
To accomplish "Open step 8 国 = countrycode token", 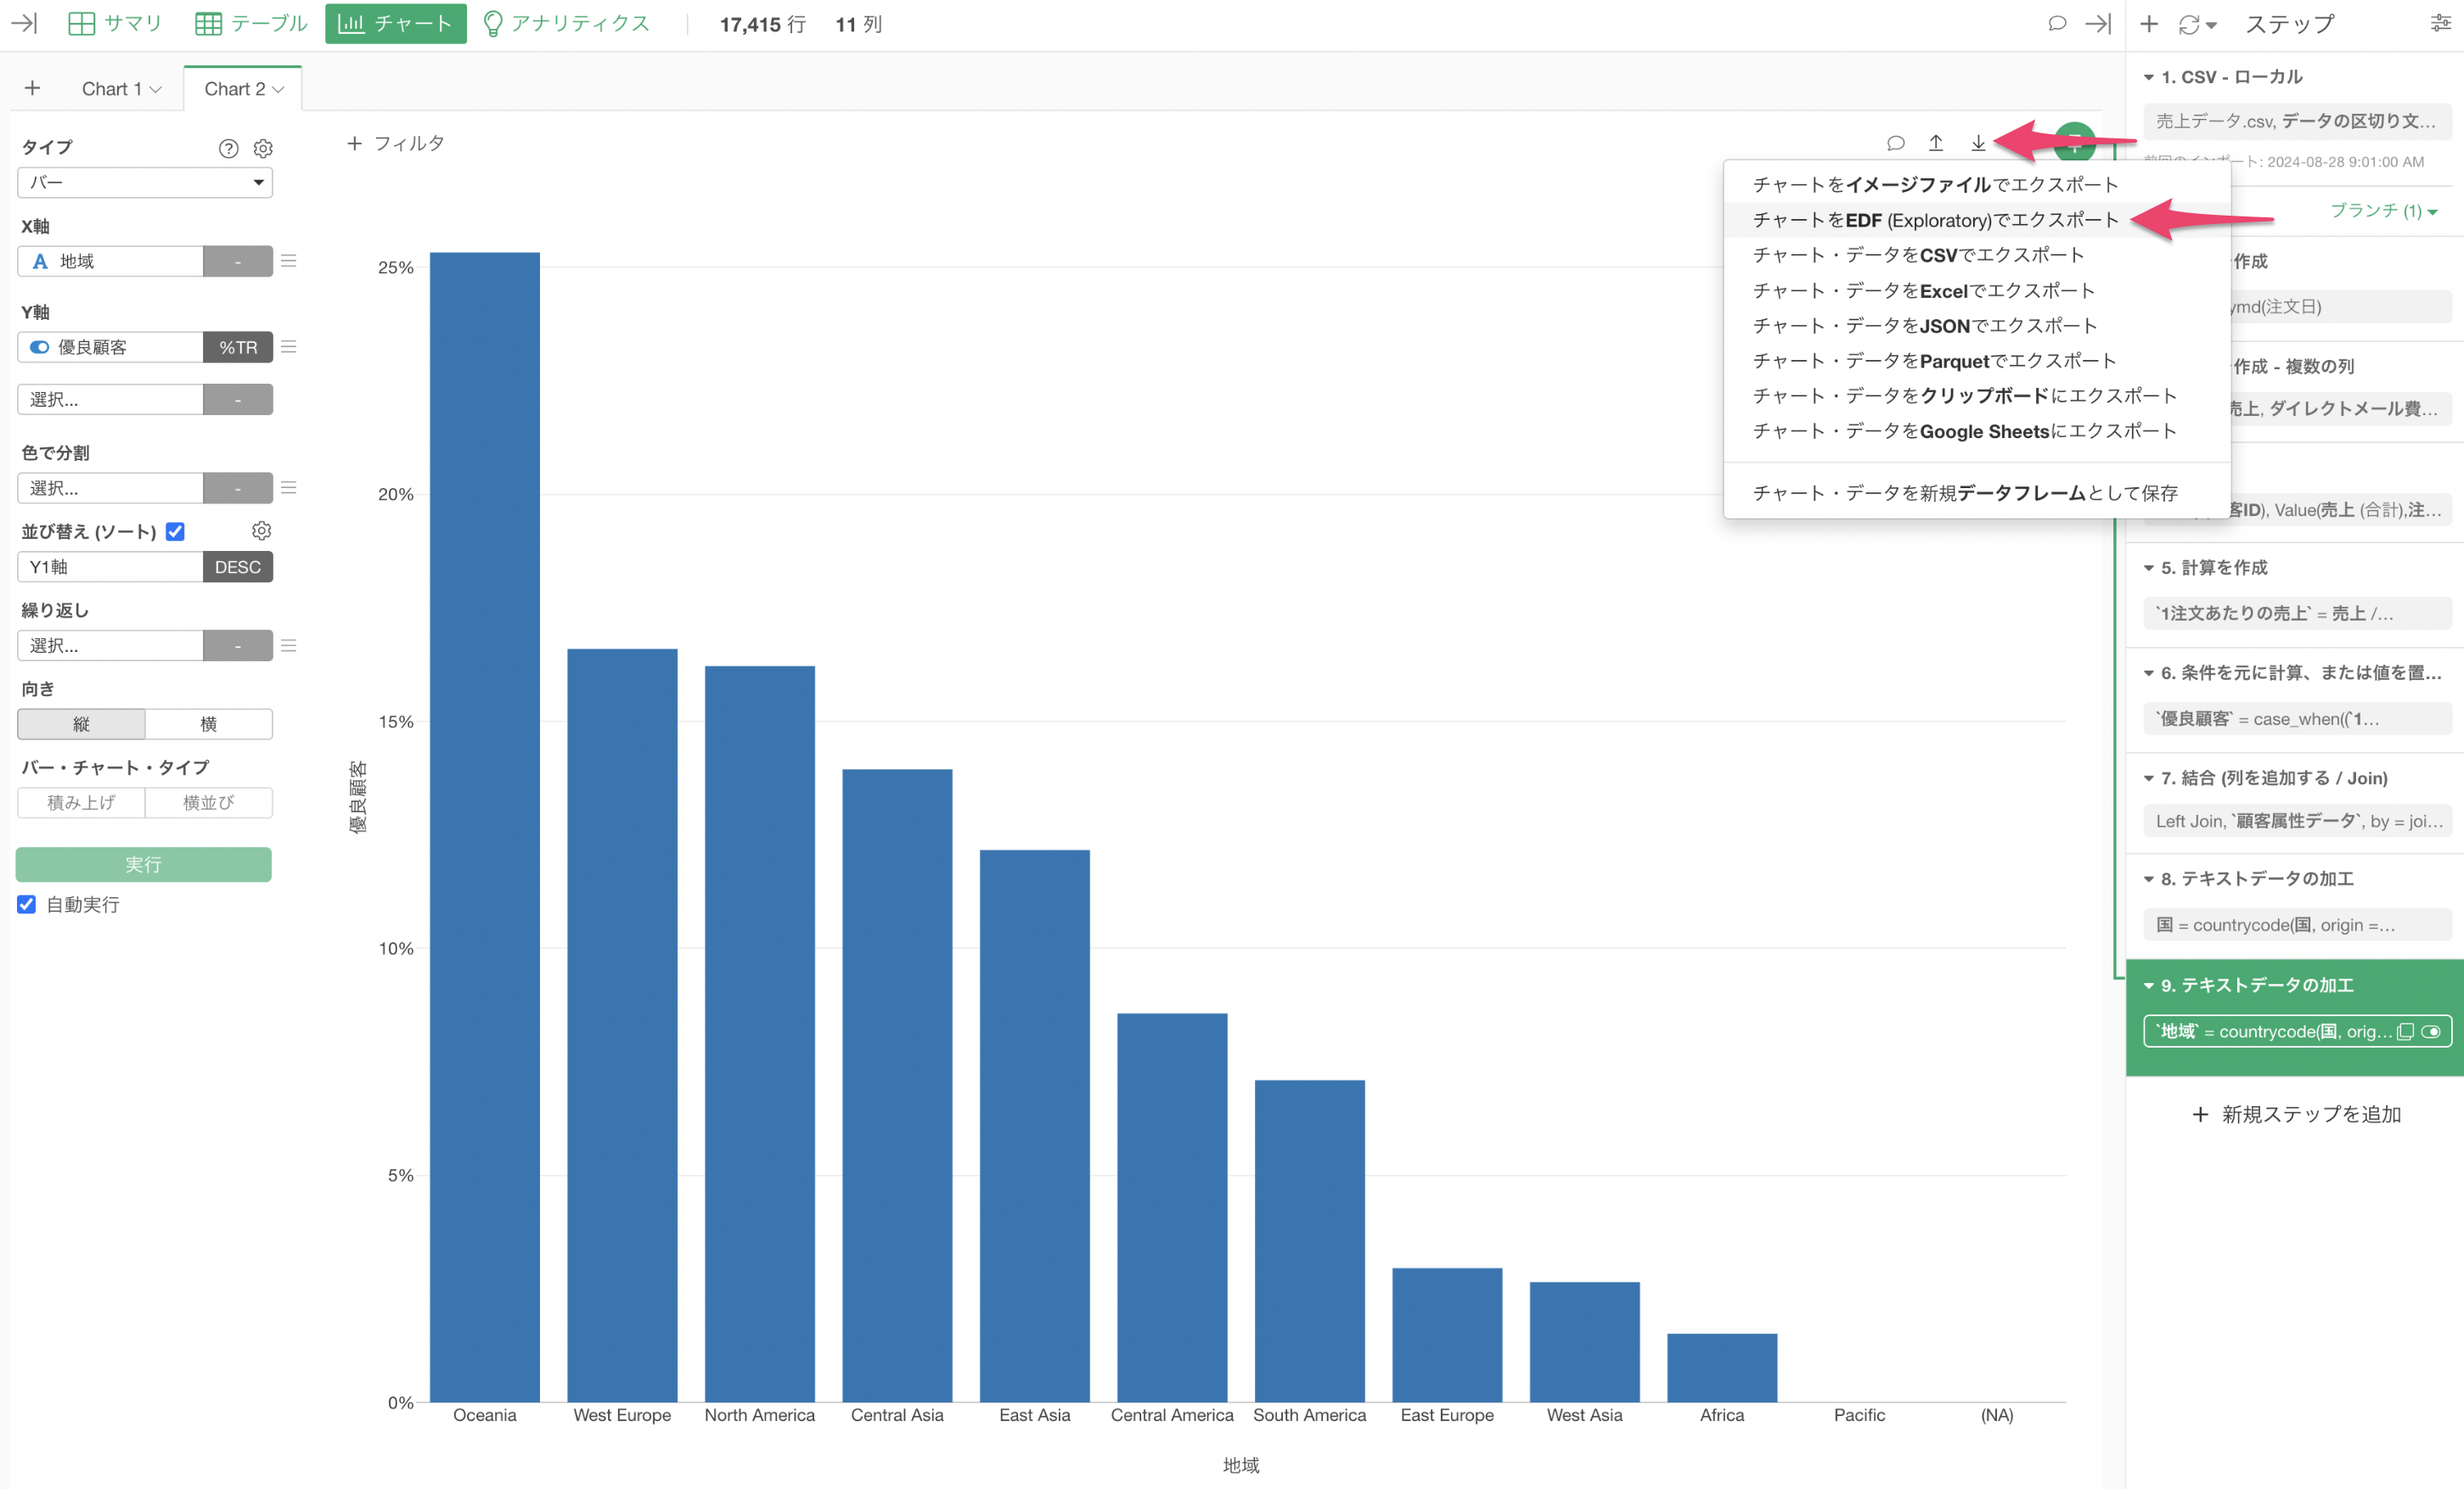I will 2297,925.
